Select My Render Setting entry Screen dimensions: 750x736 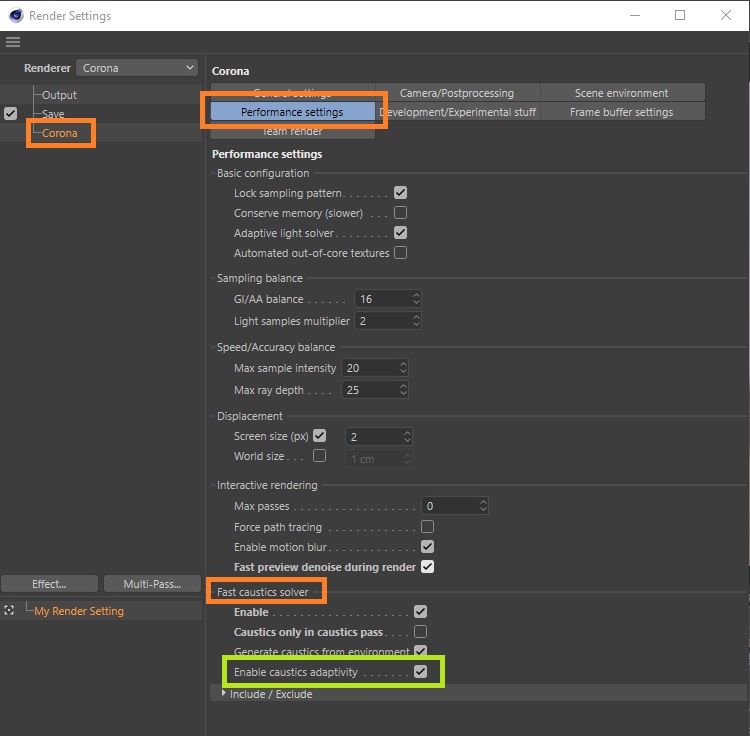coord(79,611)
